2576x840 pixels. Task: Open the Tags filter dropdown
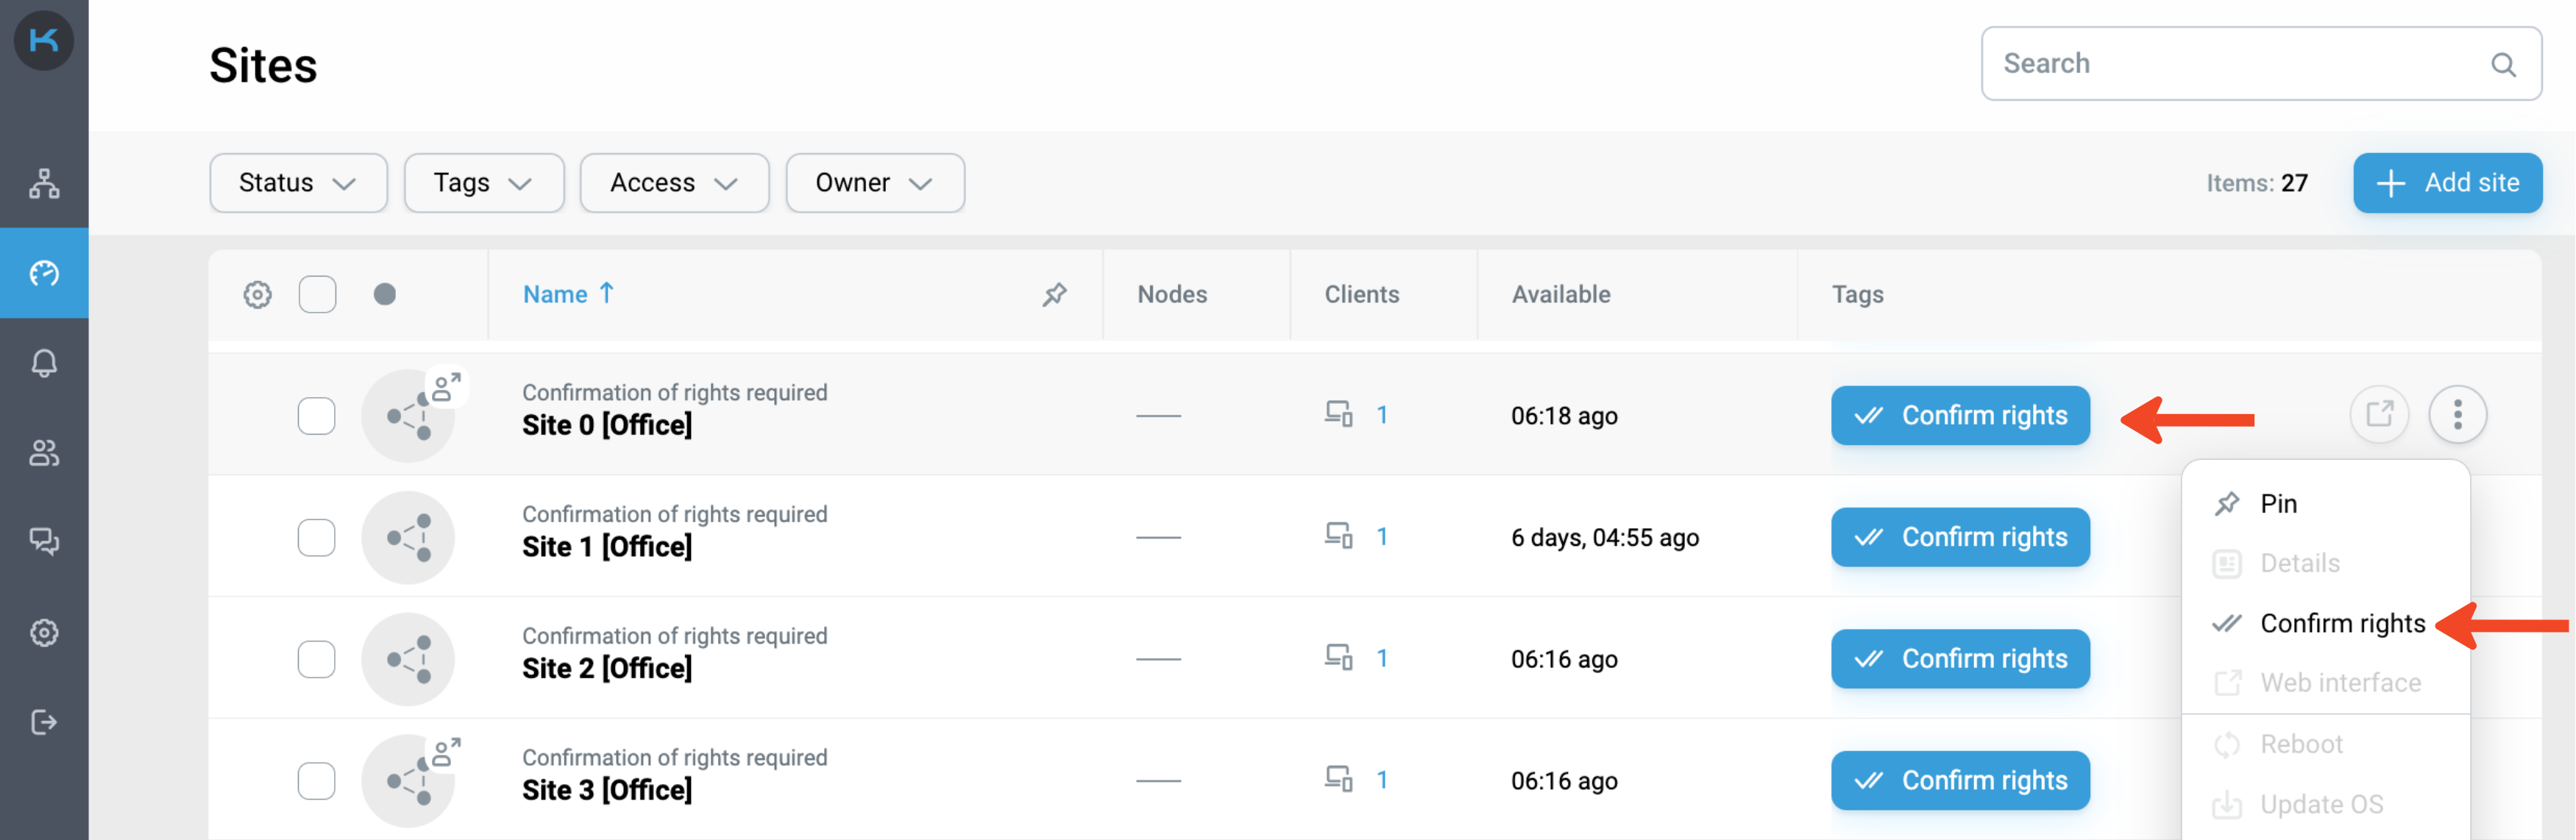(x=483, y=183)
